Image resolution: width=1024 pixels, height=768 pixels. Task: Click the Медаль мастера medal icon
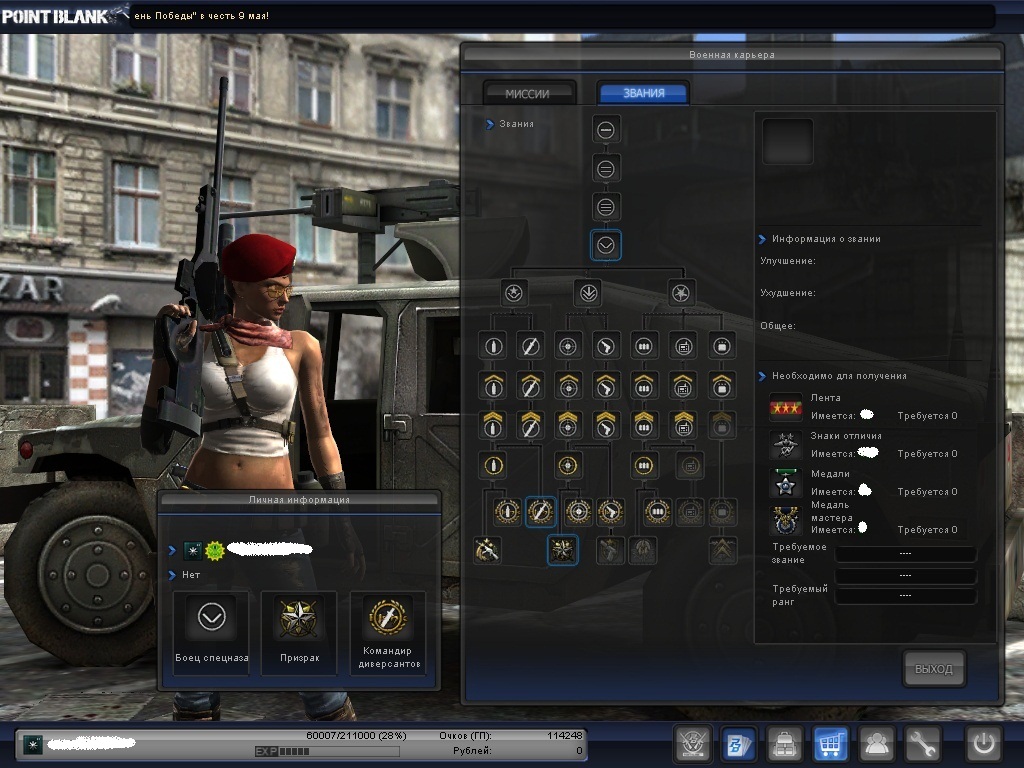785,521
